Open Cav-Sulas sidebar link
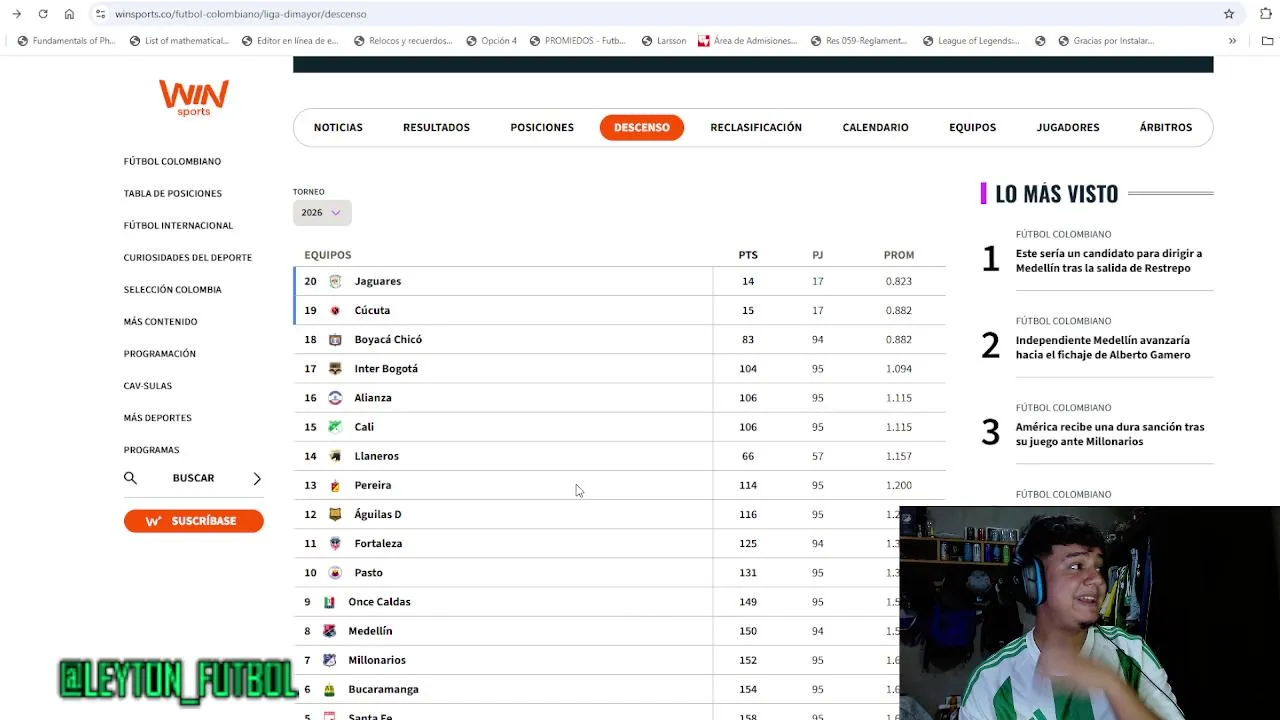The width and height of the screenshot is (1280, 720). [x=148, y=385]
